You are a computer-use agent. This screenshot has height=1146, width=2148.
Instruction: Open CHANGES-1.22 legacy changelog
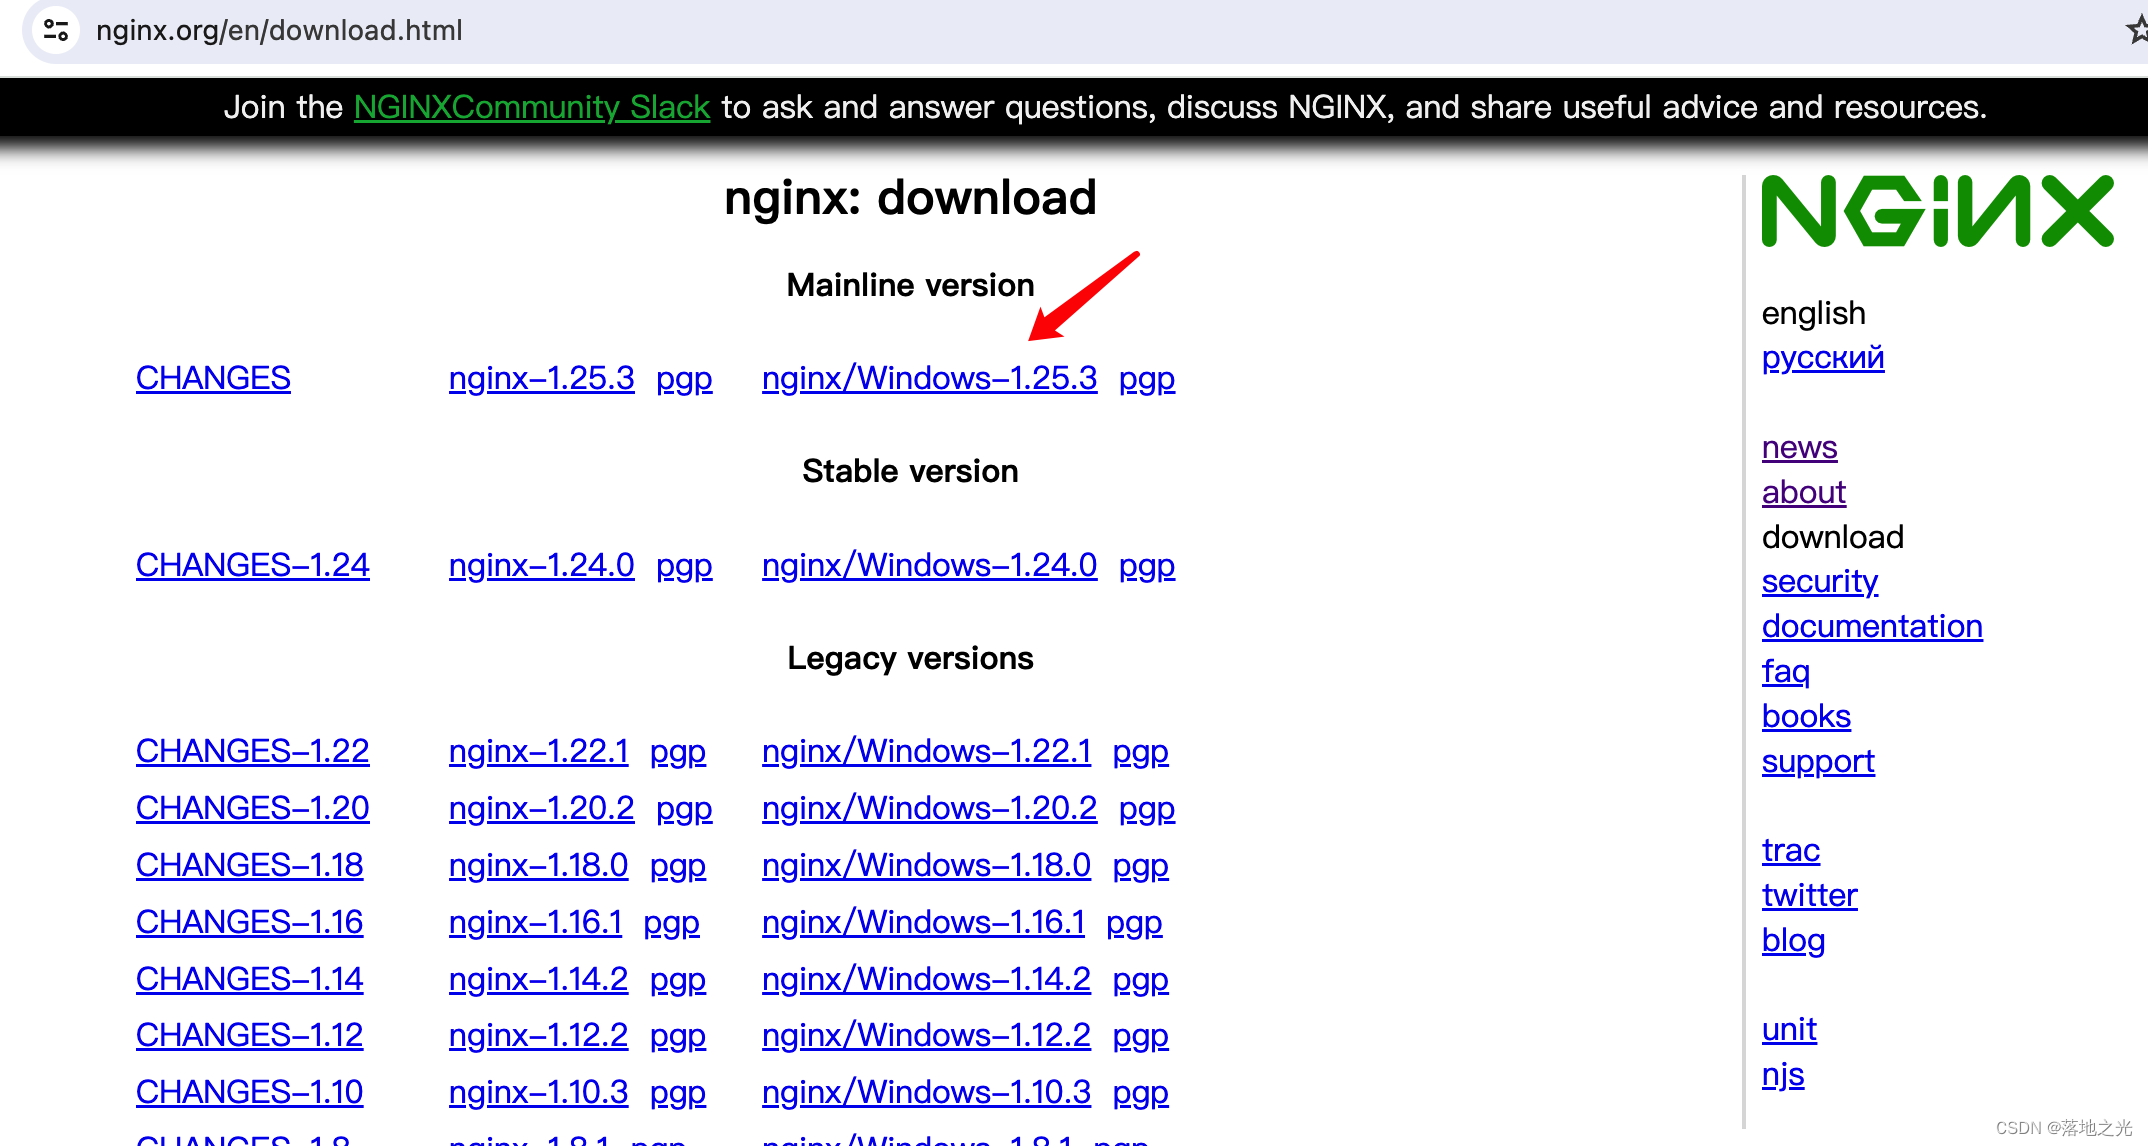(x=252, y=751)
